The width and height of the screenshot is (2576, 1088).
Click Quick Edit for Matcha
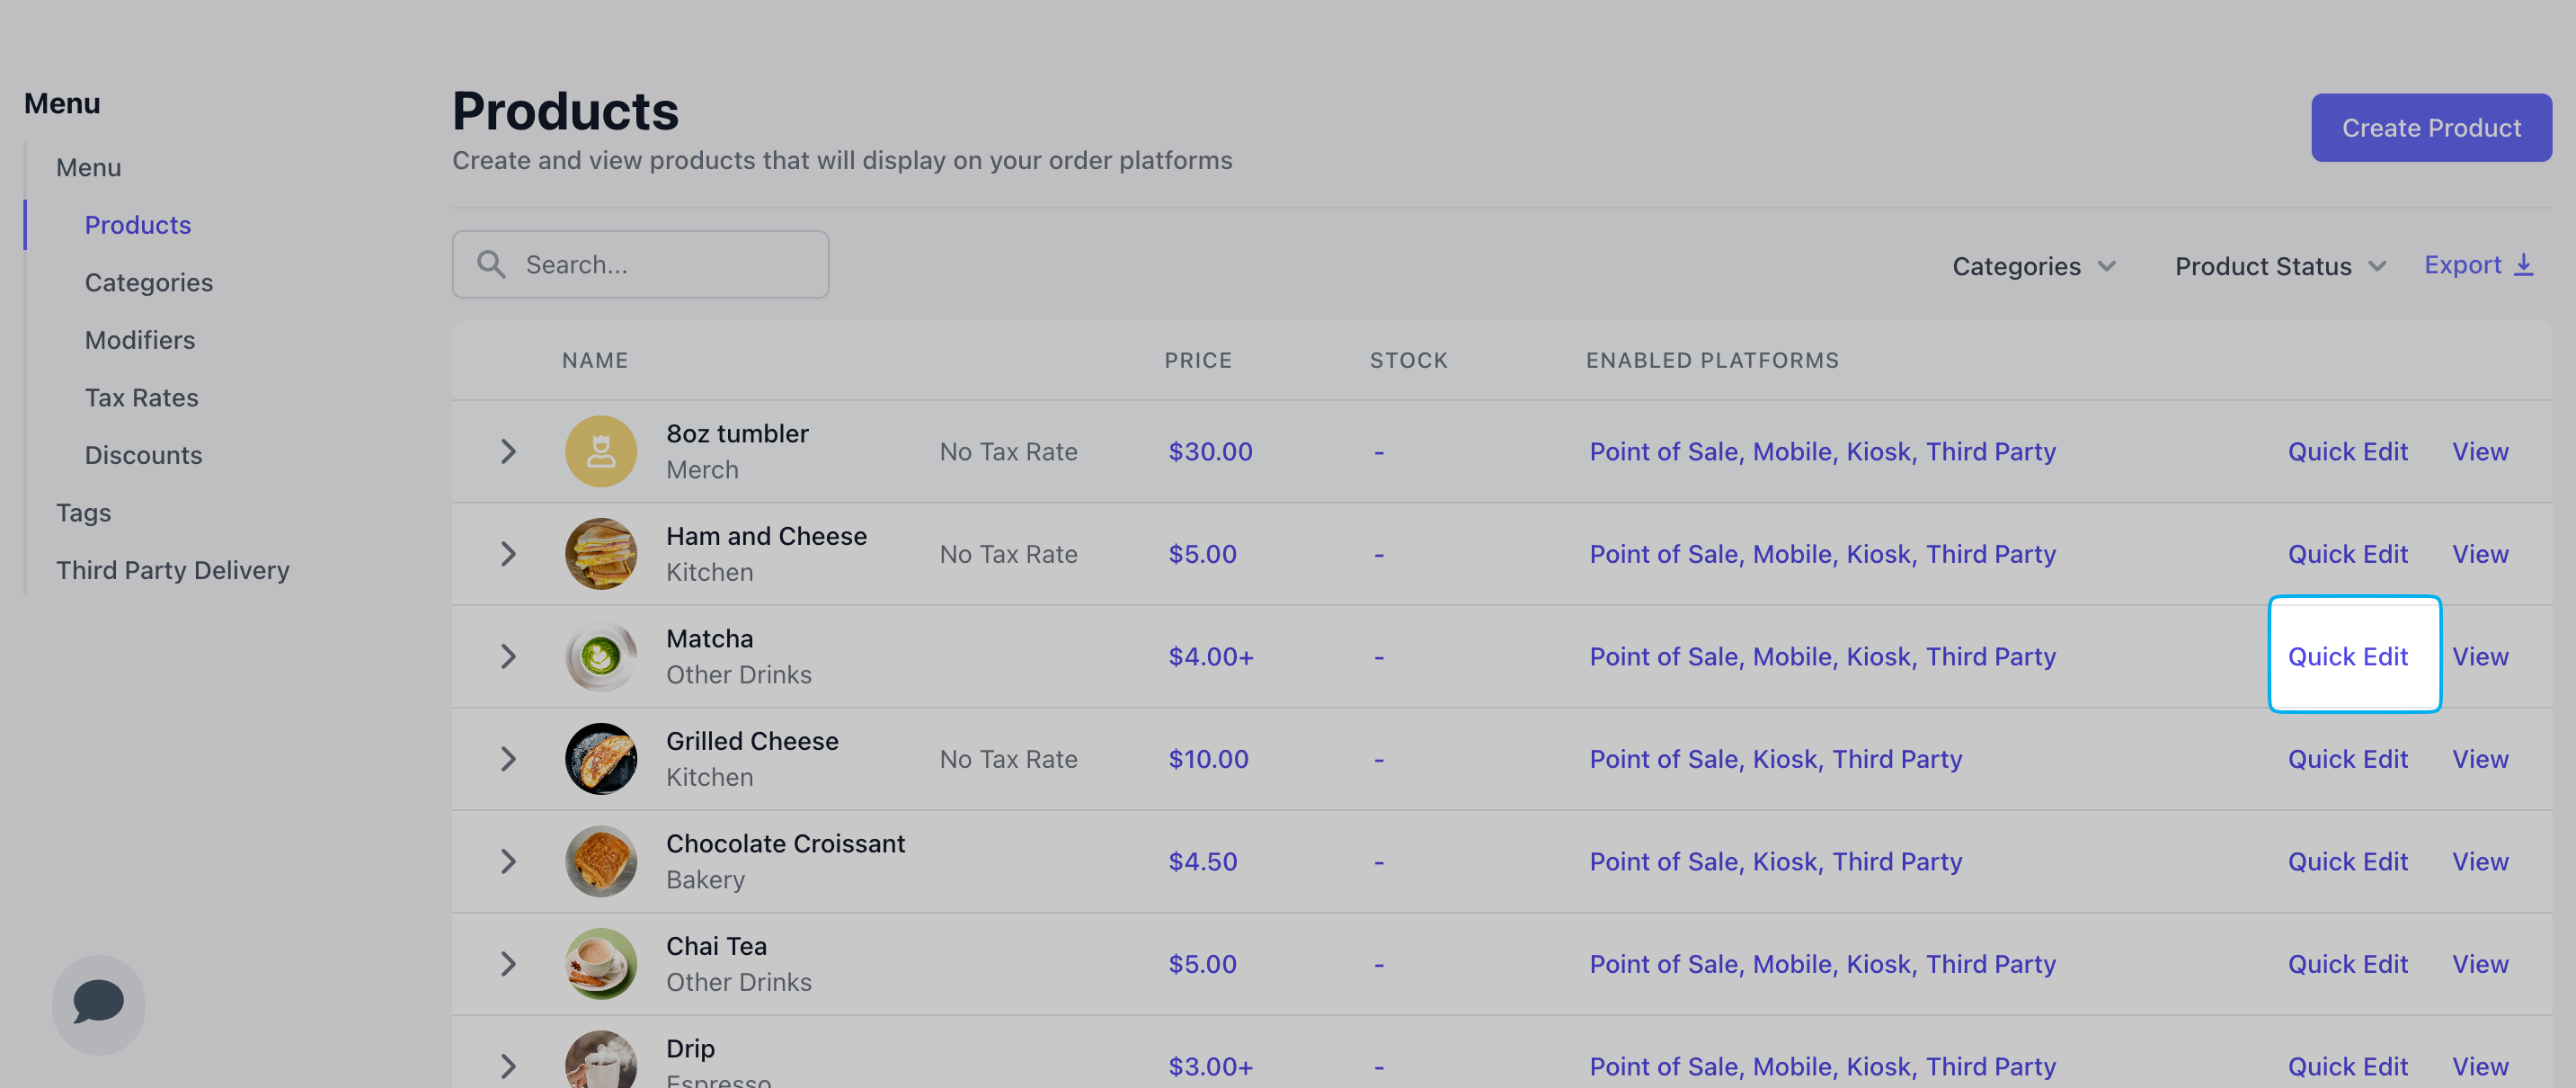[x=2347, y=656]
